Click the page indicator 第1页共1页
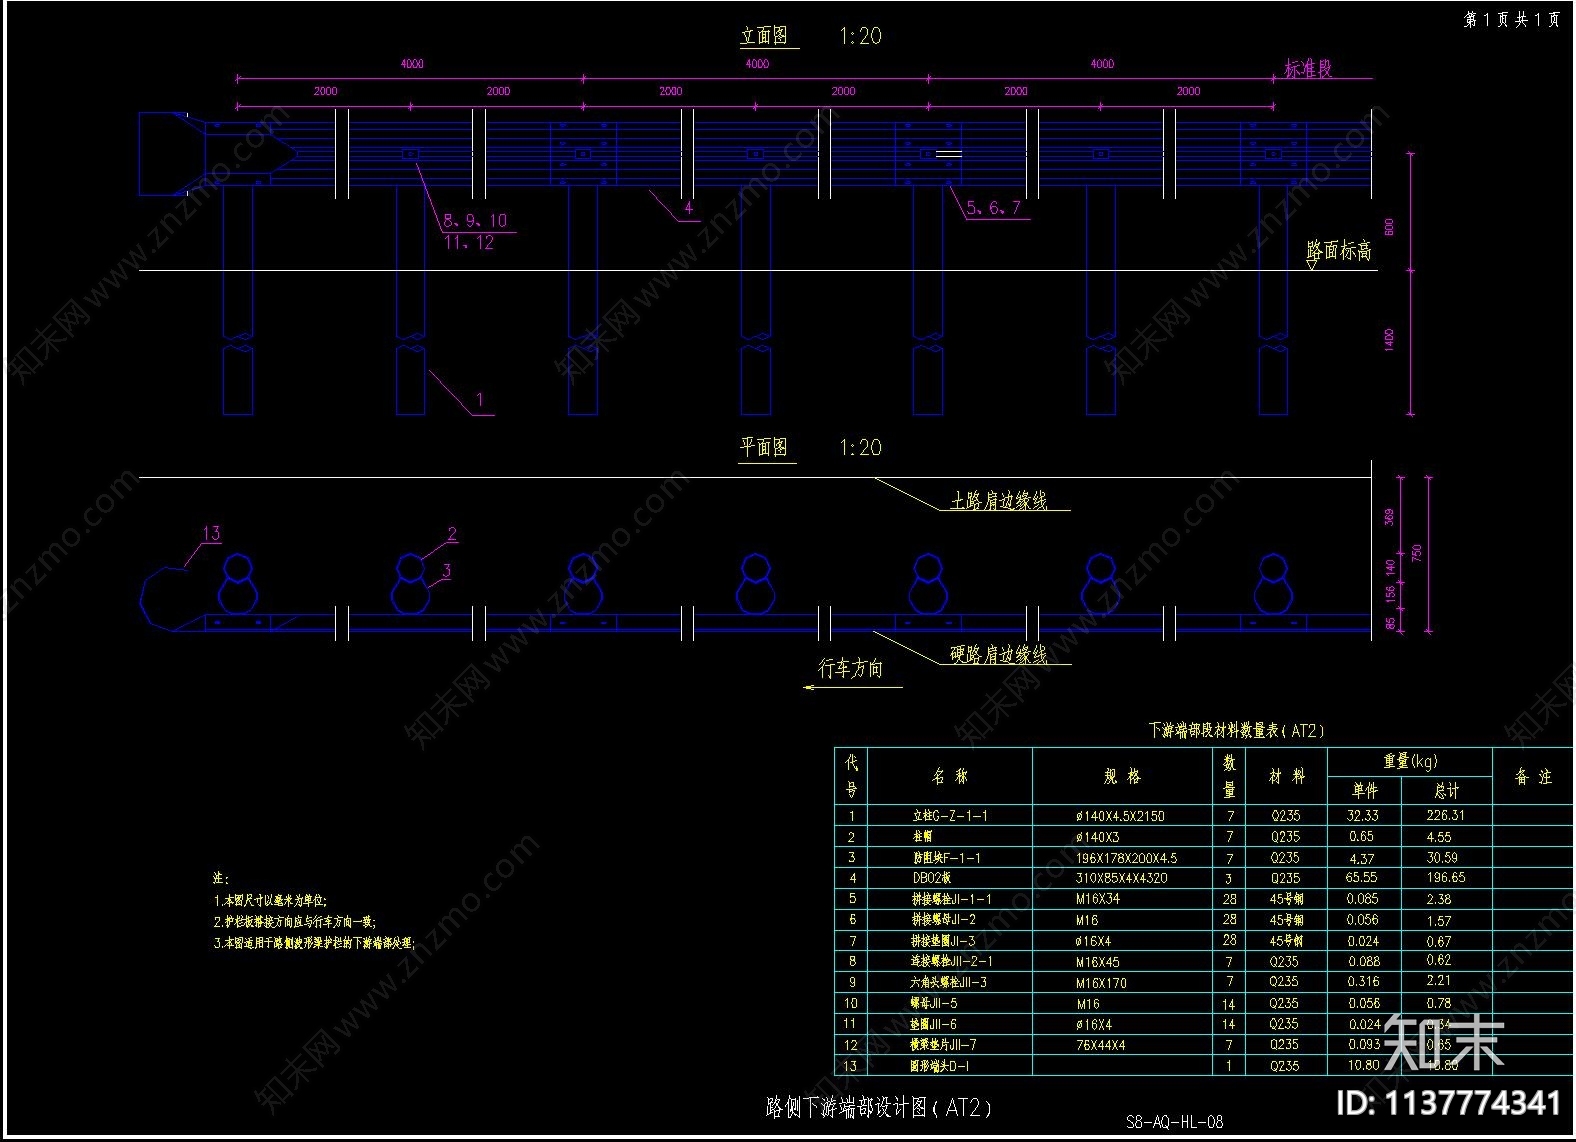 (1511, 19)
